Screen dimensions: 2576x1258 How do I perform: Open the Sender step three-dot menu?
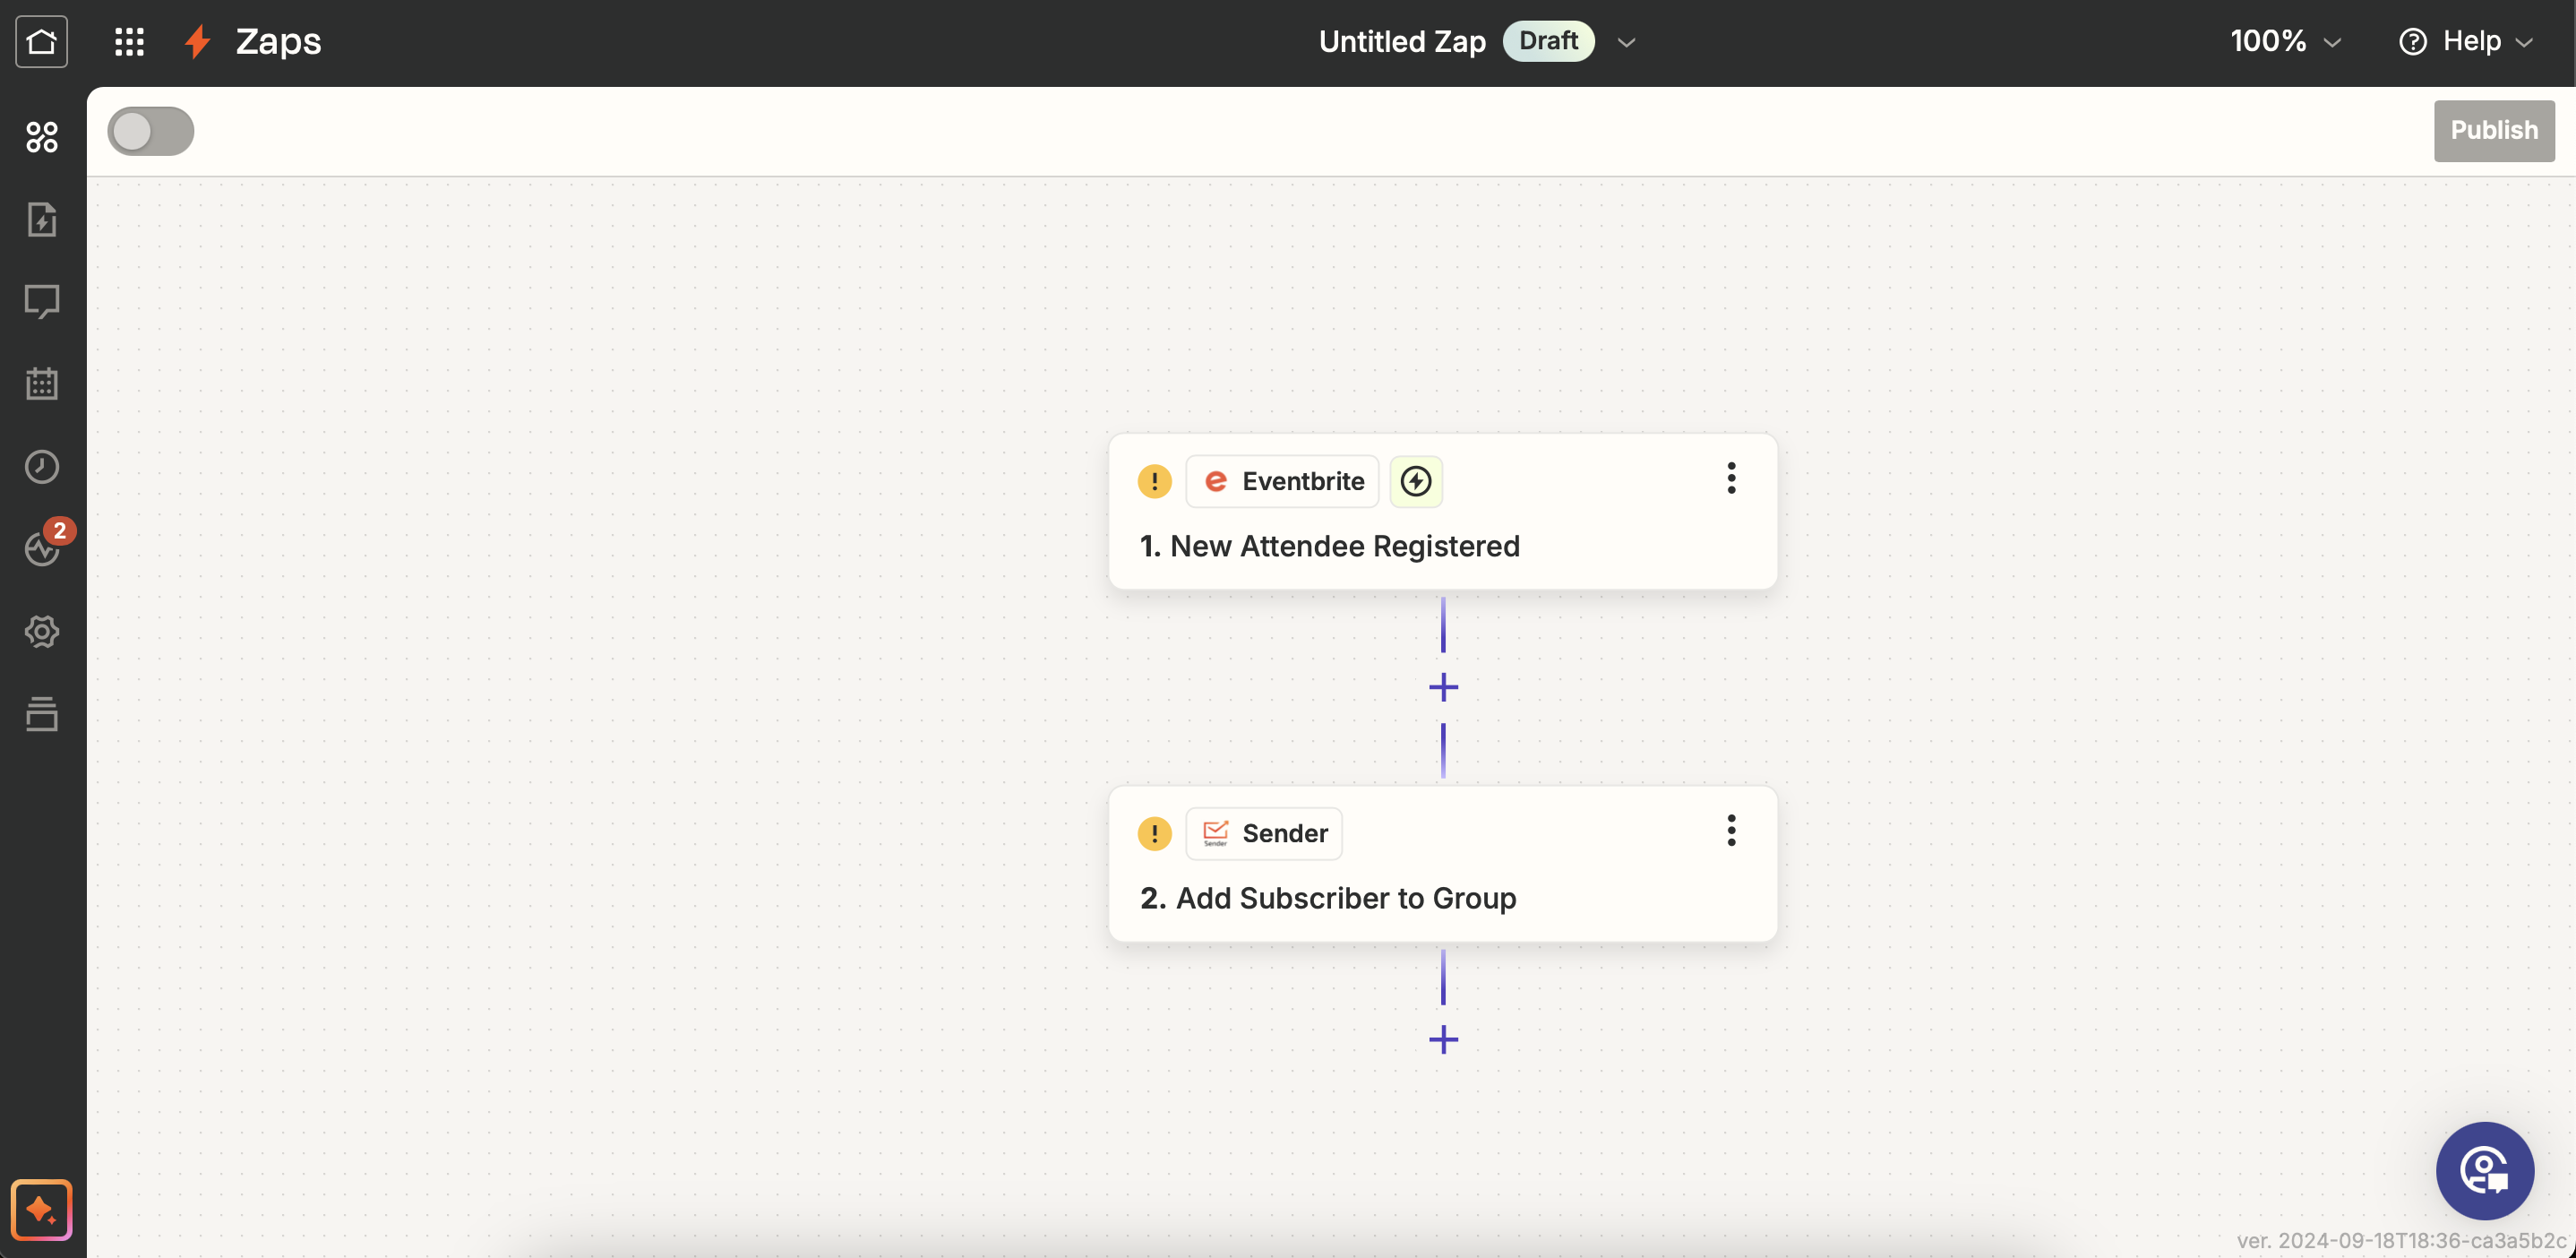pyautogui.click(x=1731, y=830)
